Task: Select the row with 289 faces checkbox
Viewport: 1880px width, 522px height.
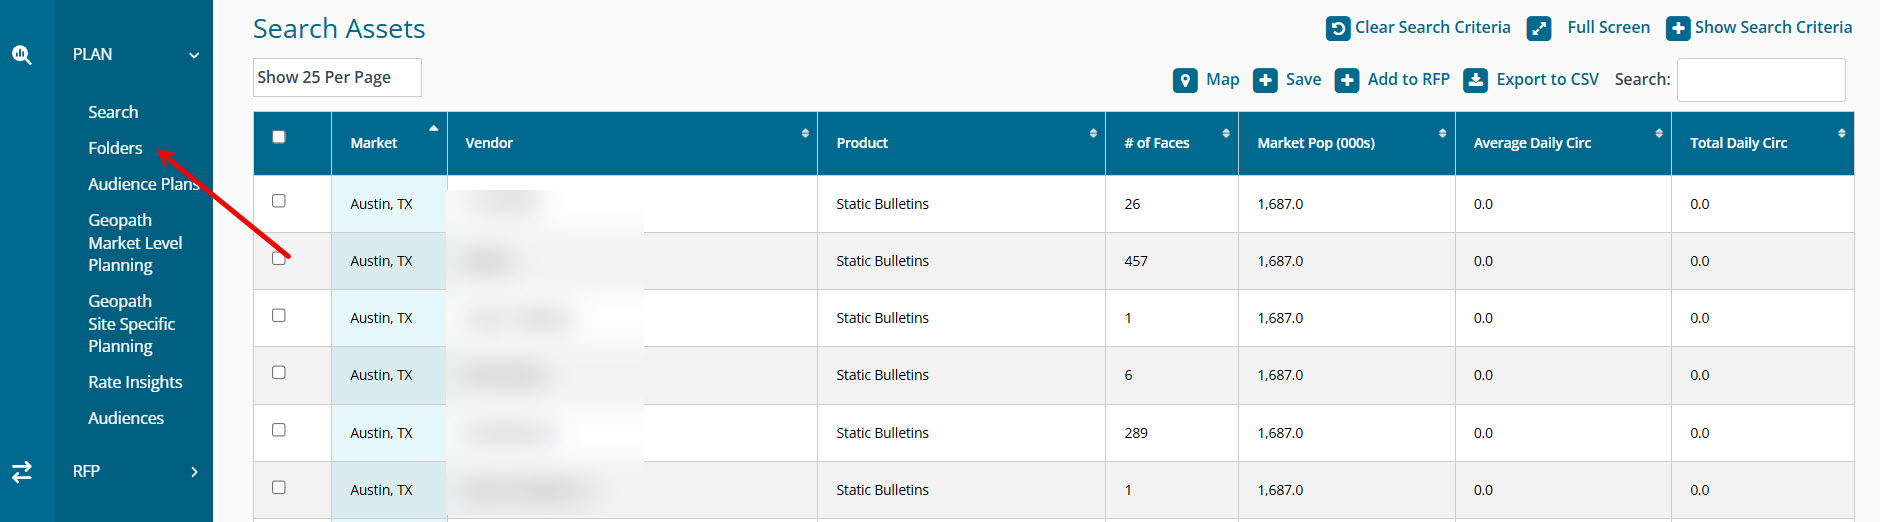Action: click(x=279, y=430)
